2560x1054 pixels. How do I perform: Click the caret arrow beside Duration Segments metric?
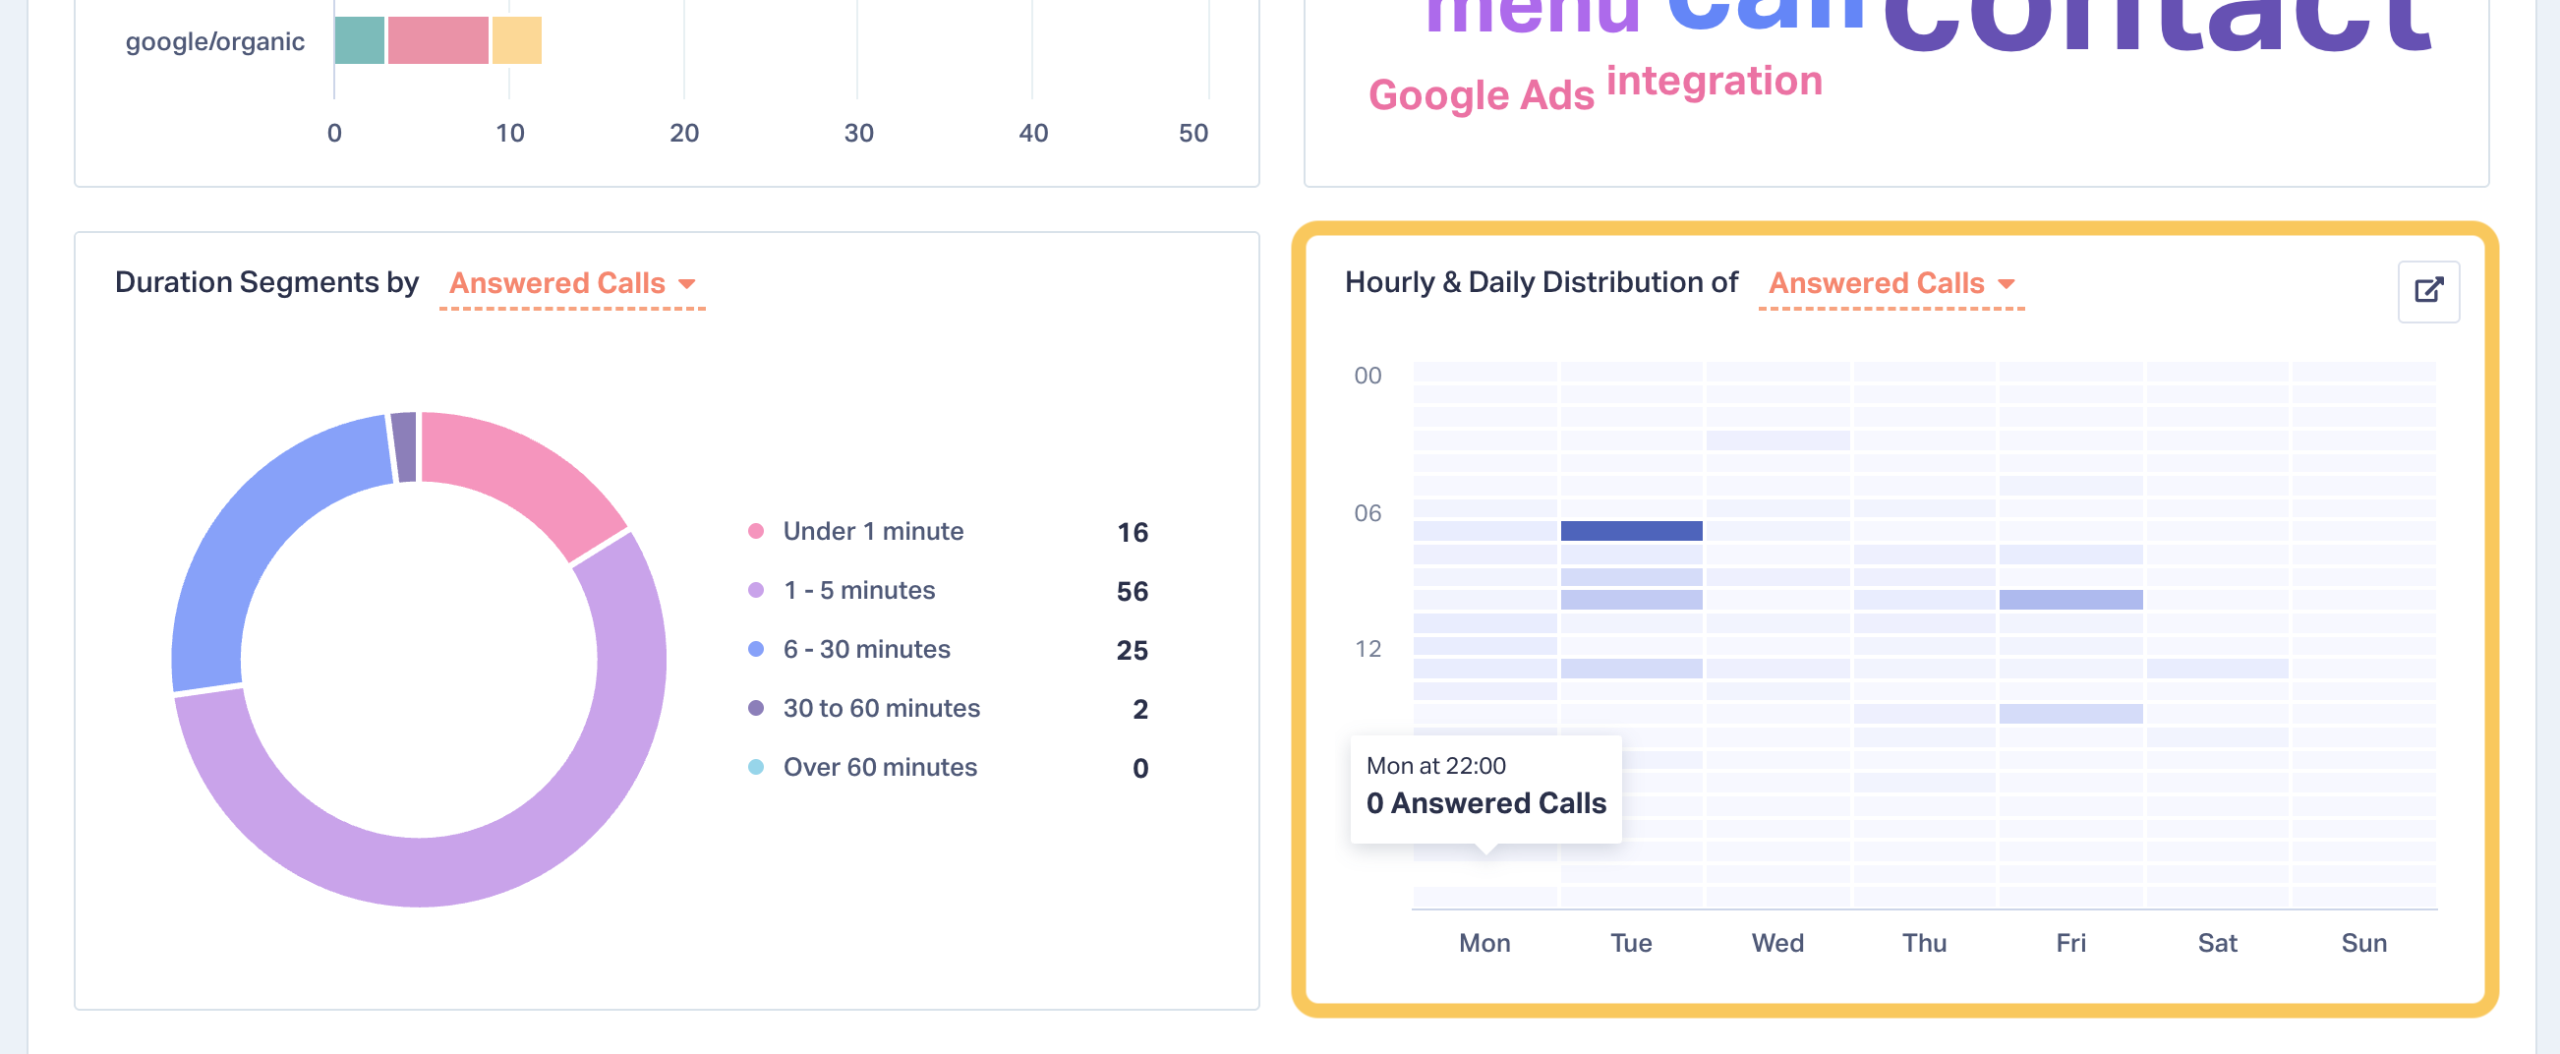pos(687,285)
